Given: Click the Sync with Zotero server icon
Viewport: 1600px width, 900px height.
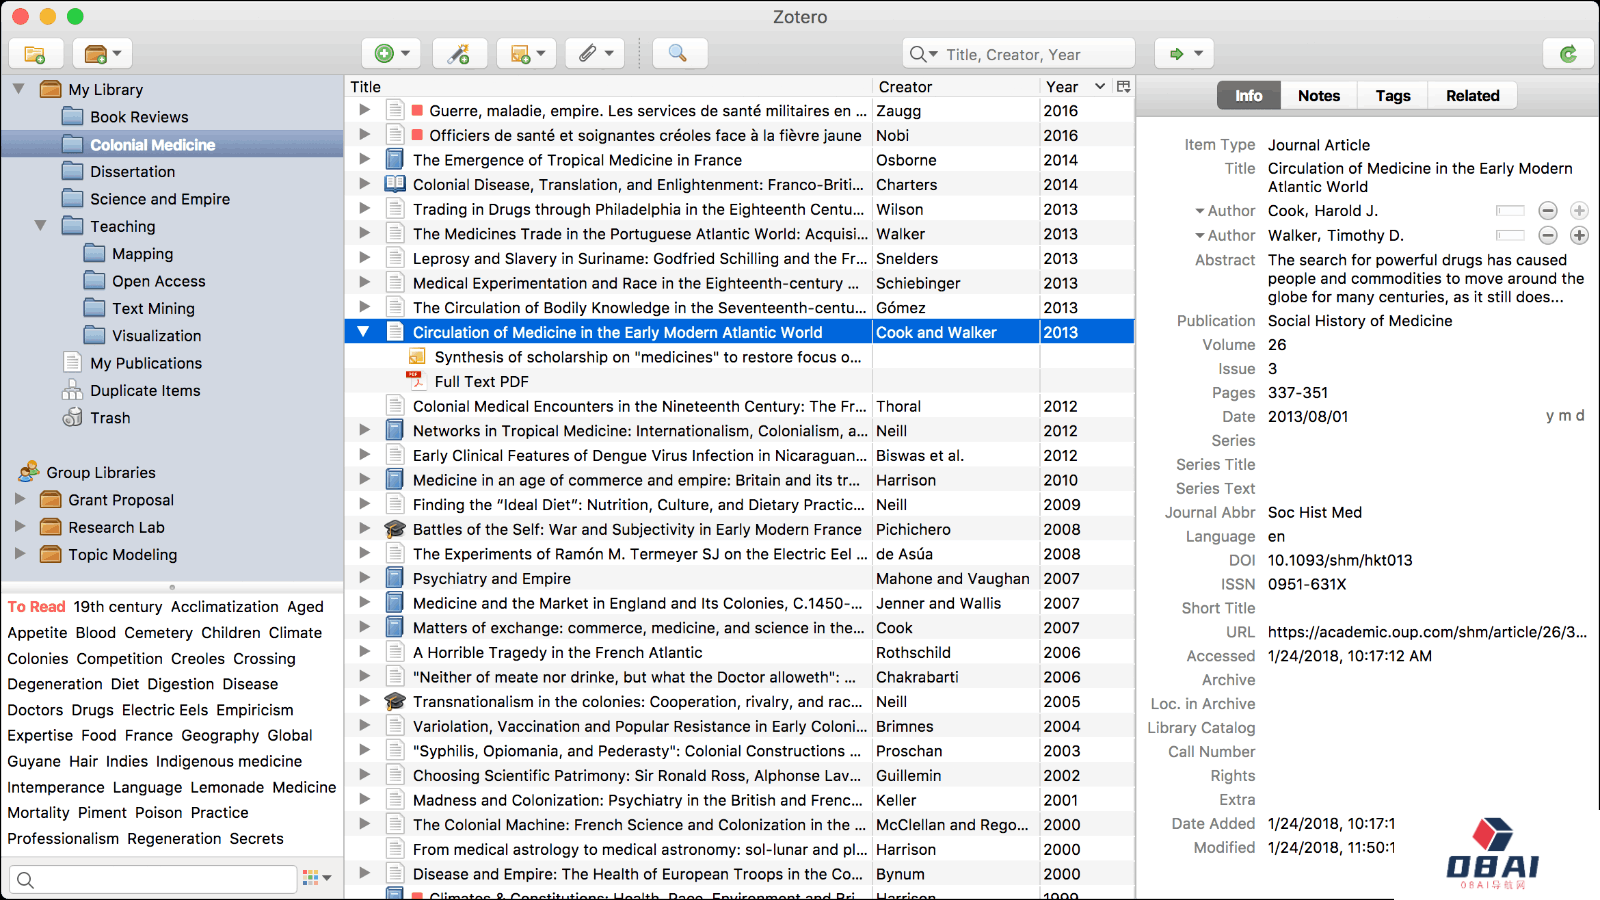Looking at the screenshot, I should (x=1568, y=54).
